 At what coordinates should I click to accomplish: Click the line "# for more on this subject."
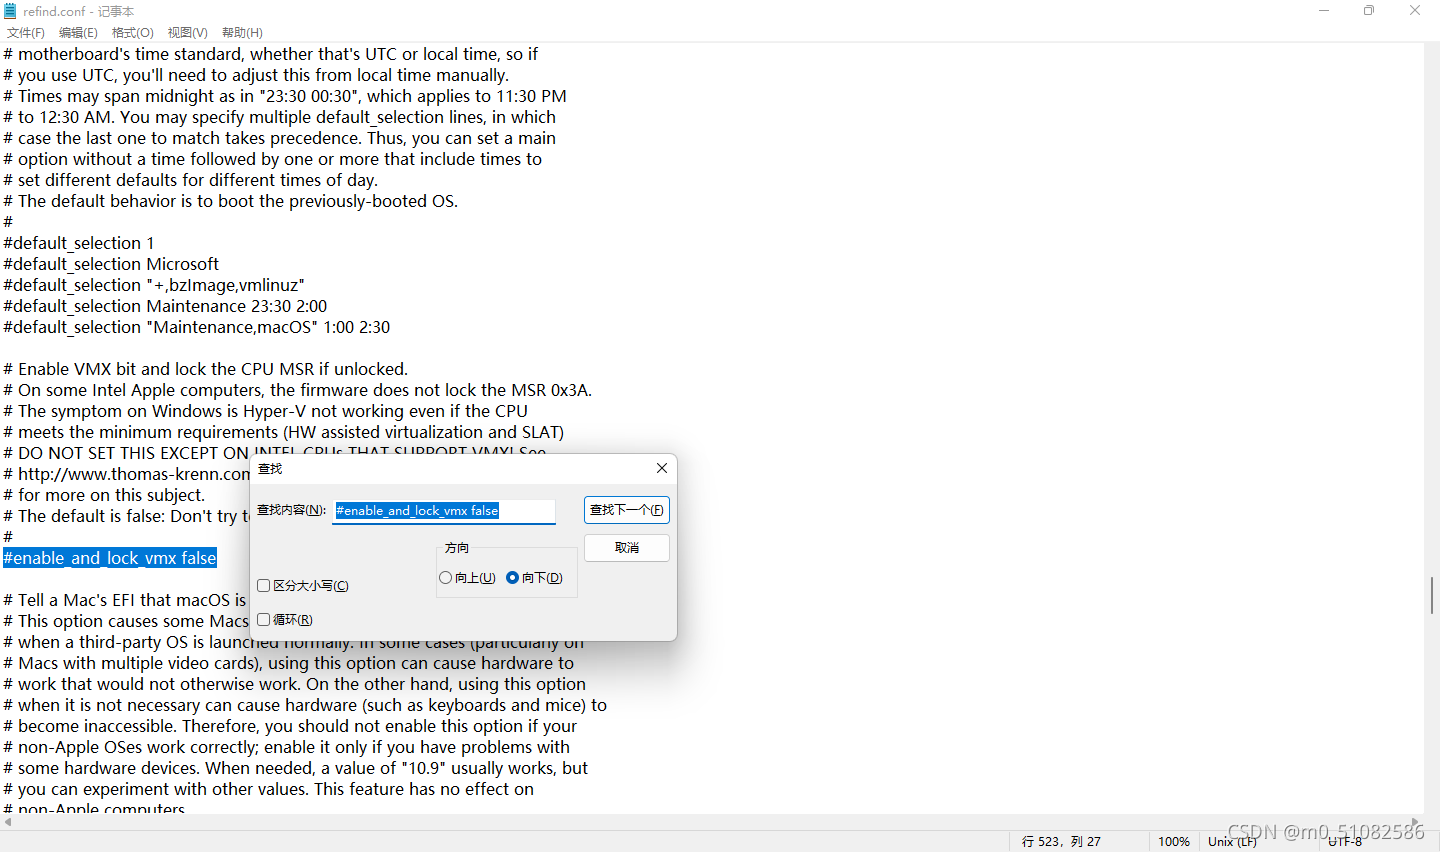pos(104,495)
